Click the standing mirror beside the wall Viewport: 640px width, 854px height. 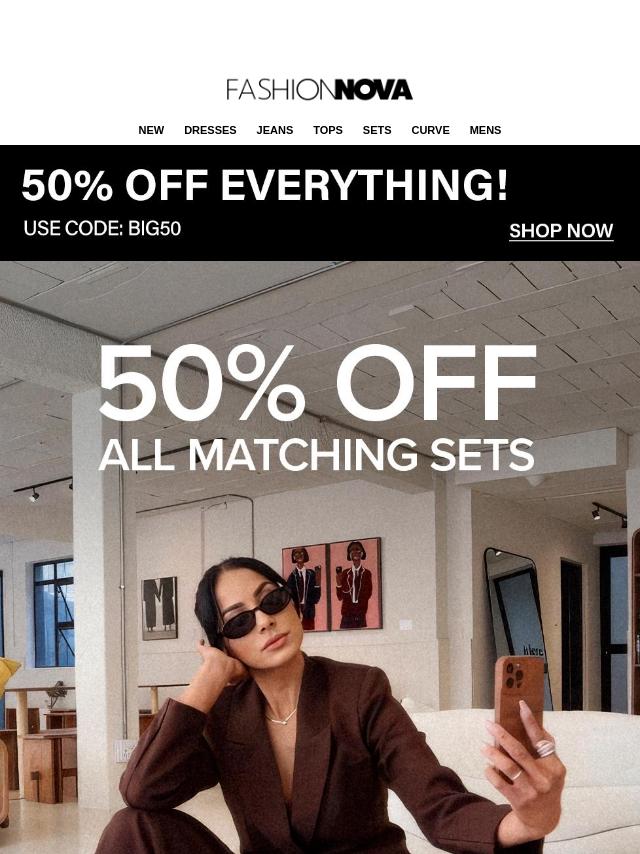click(x=519, y=626)
